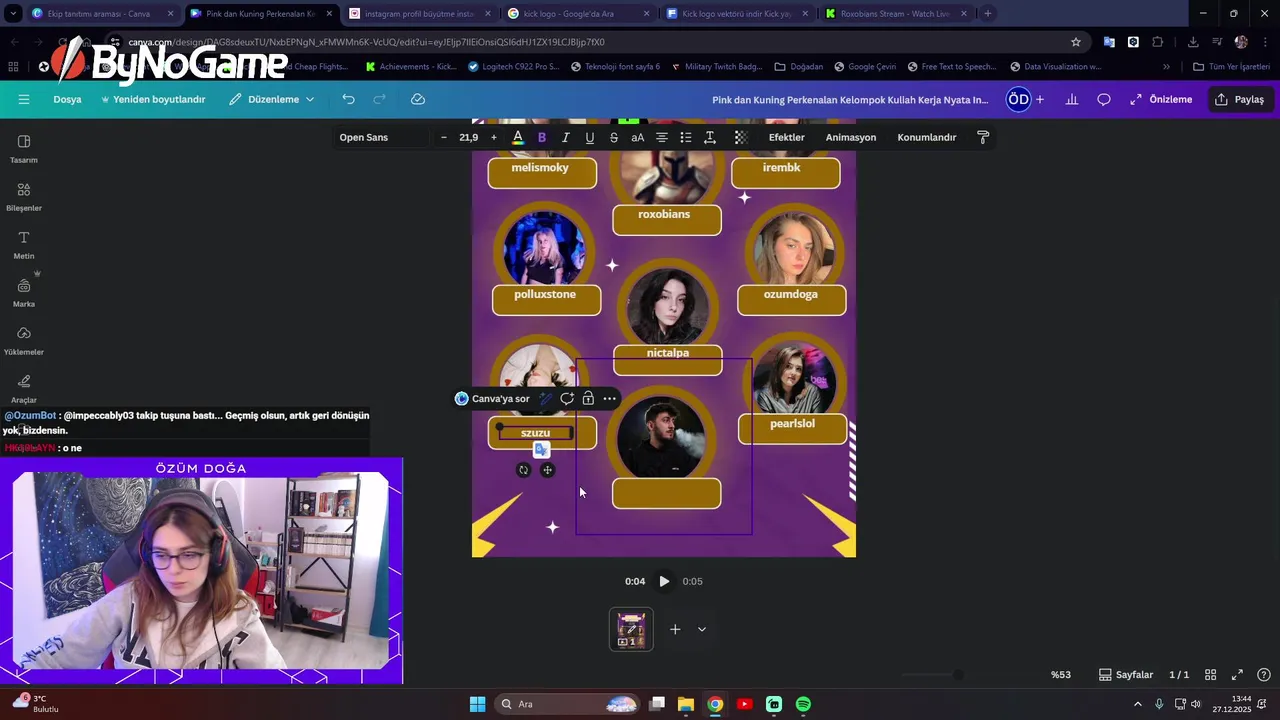Open the Konumlandır position panel

tap(927, 137)
